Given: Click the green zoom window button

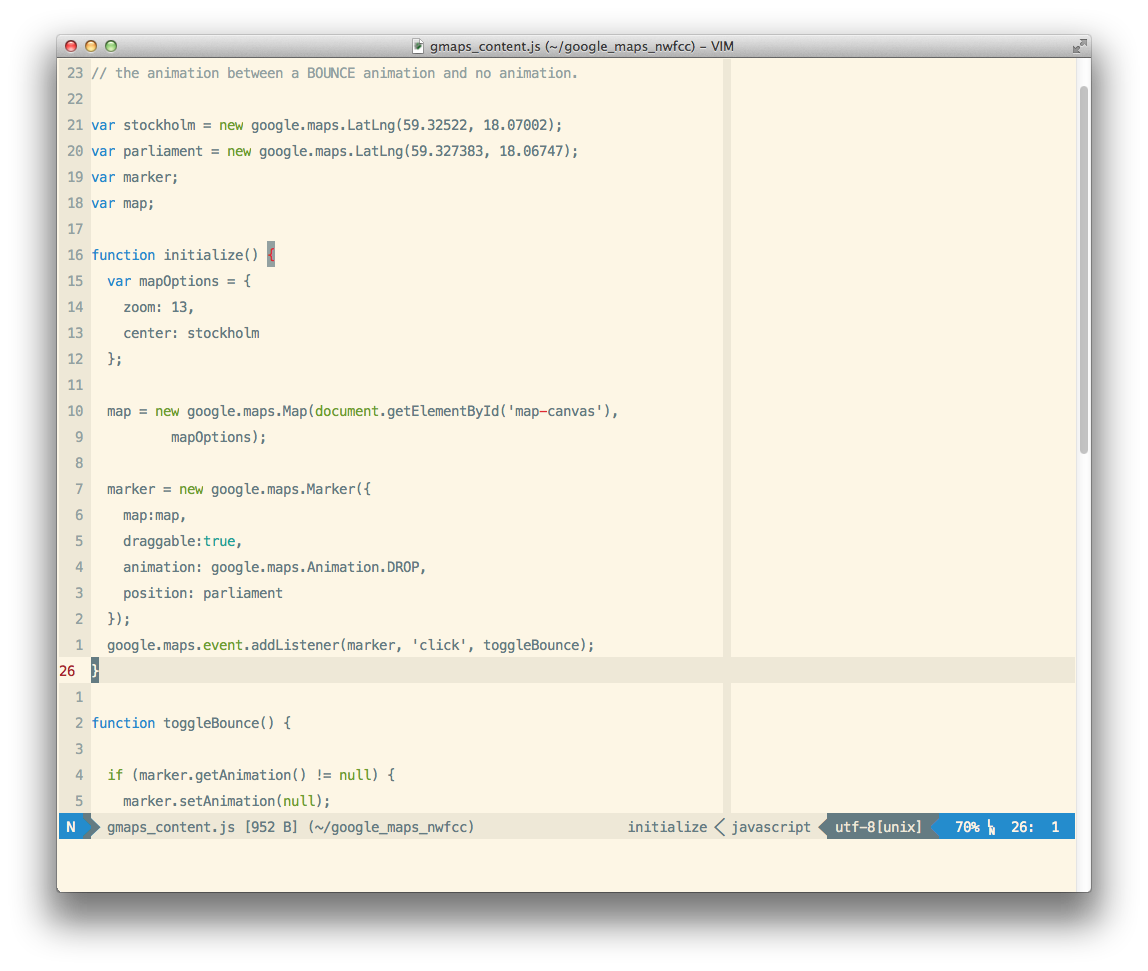Looking at the screenshot, I should pyautogui.click(x=111, y=46).
